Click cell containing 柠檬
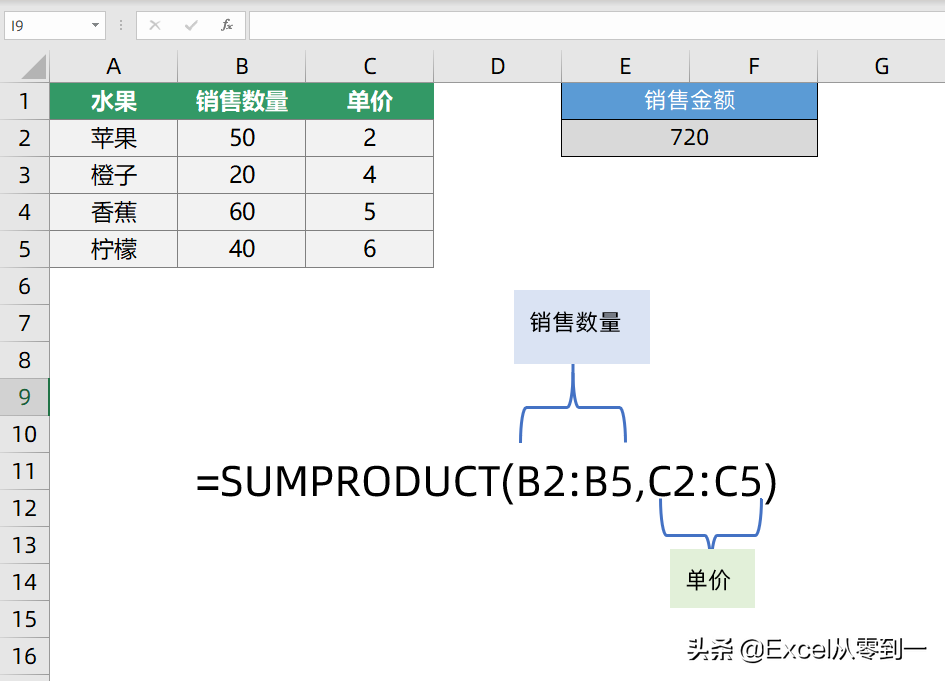 click(113, 249)
